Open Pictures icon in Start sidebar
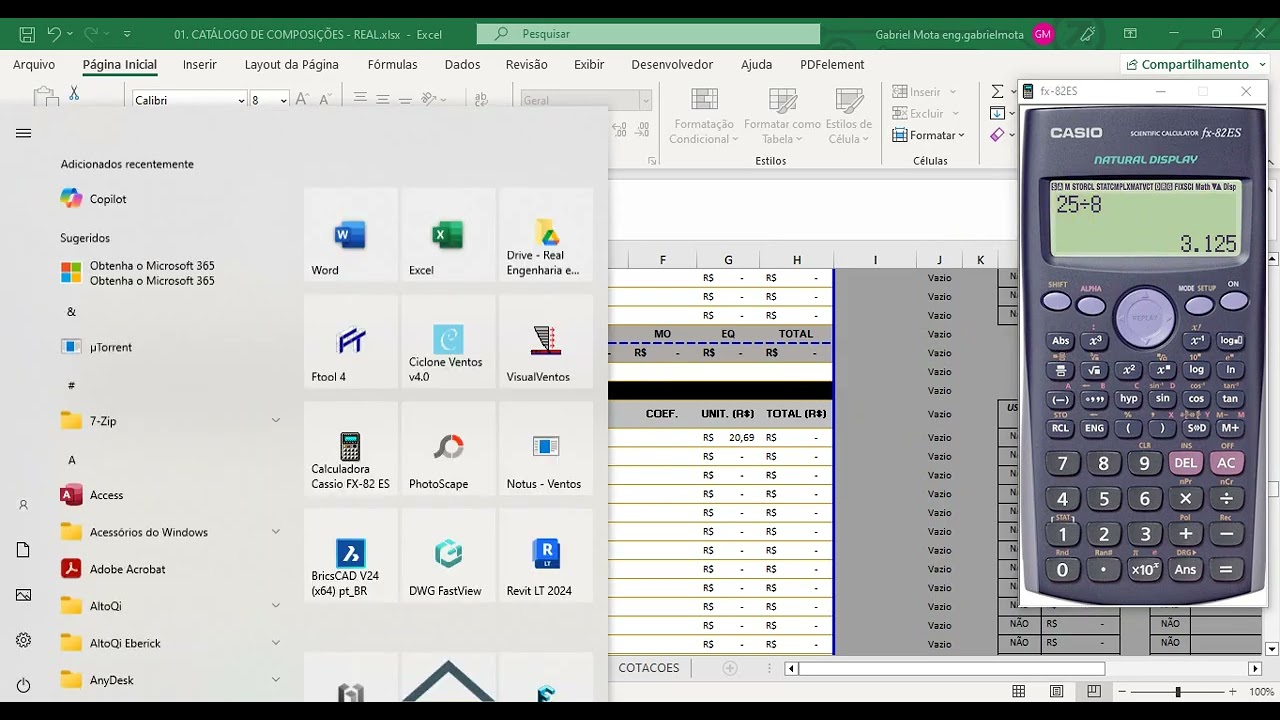This screenshot has height=720, width=1280. click(x=24, y=595)
